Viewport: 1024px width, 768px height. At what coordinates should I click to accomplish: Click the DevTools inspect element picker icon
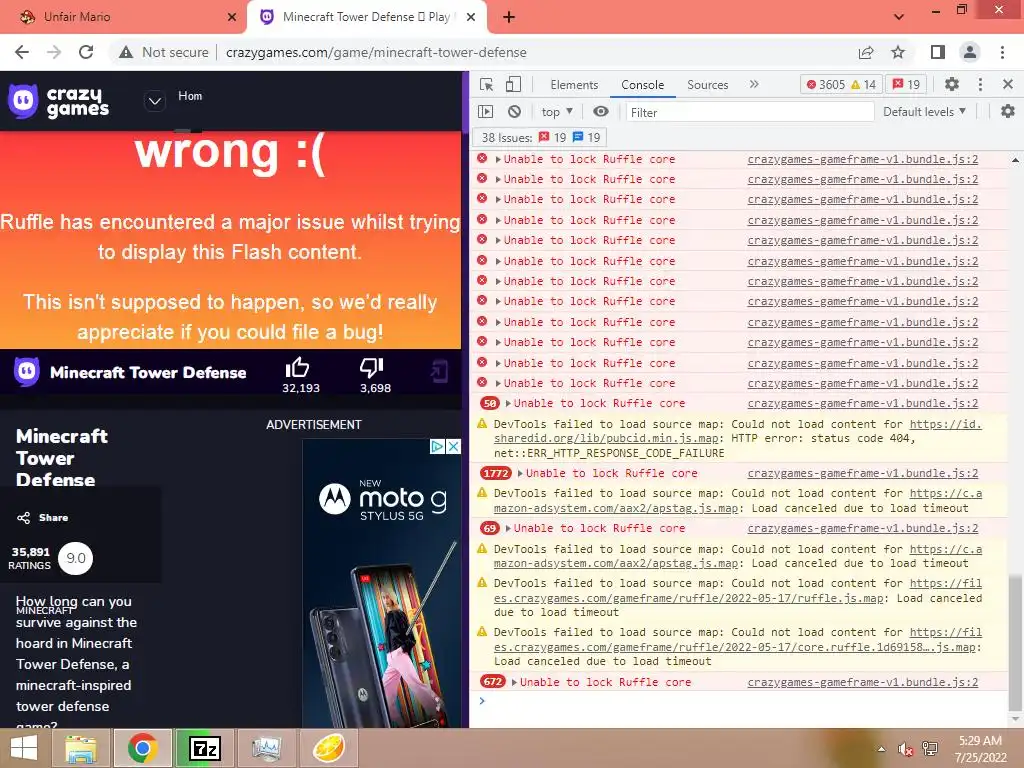[x=487, y=85]
